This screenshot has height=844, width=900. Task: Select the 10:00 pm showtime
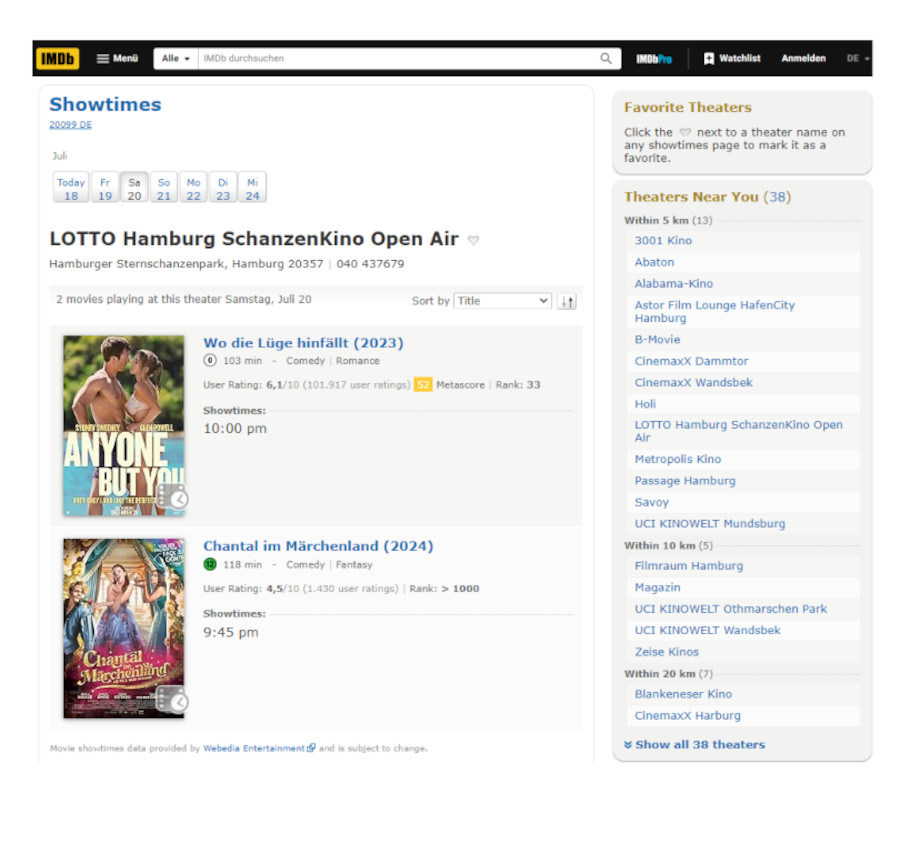(235, 428)
